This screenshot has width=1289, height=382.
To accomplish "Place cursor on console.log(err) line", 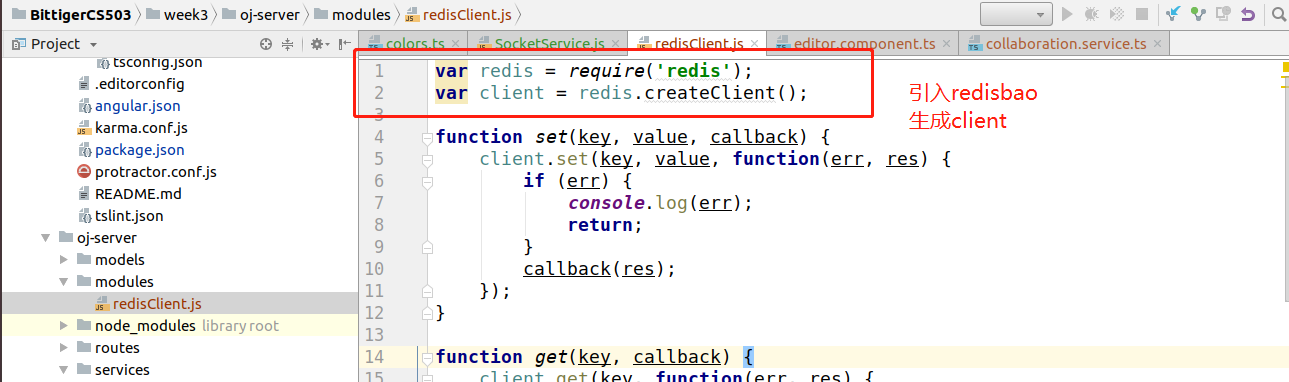I will (659, 203).
